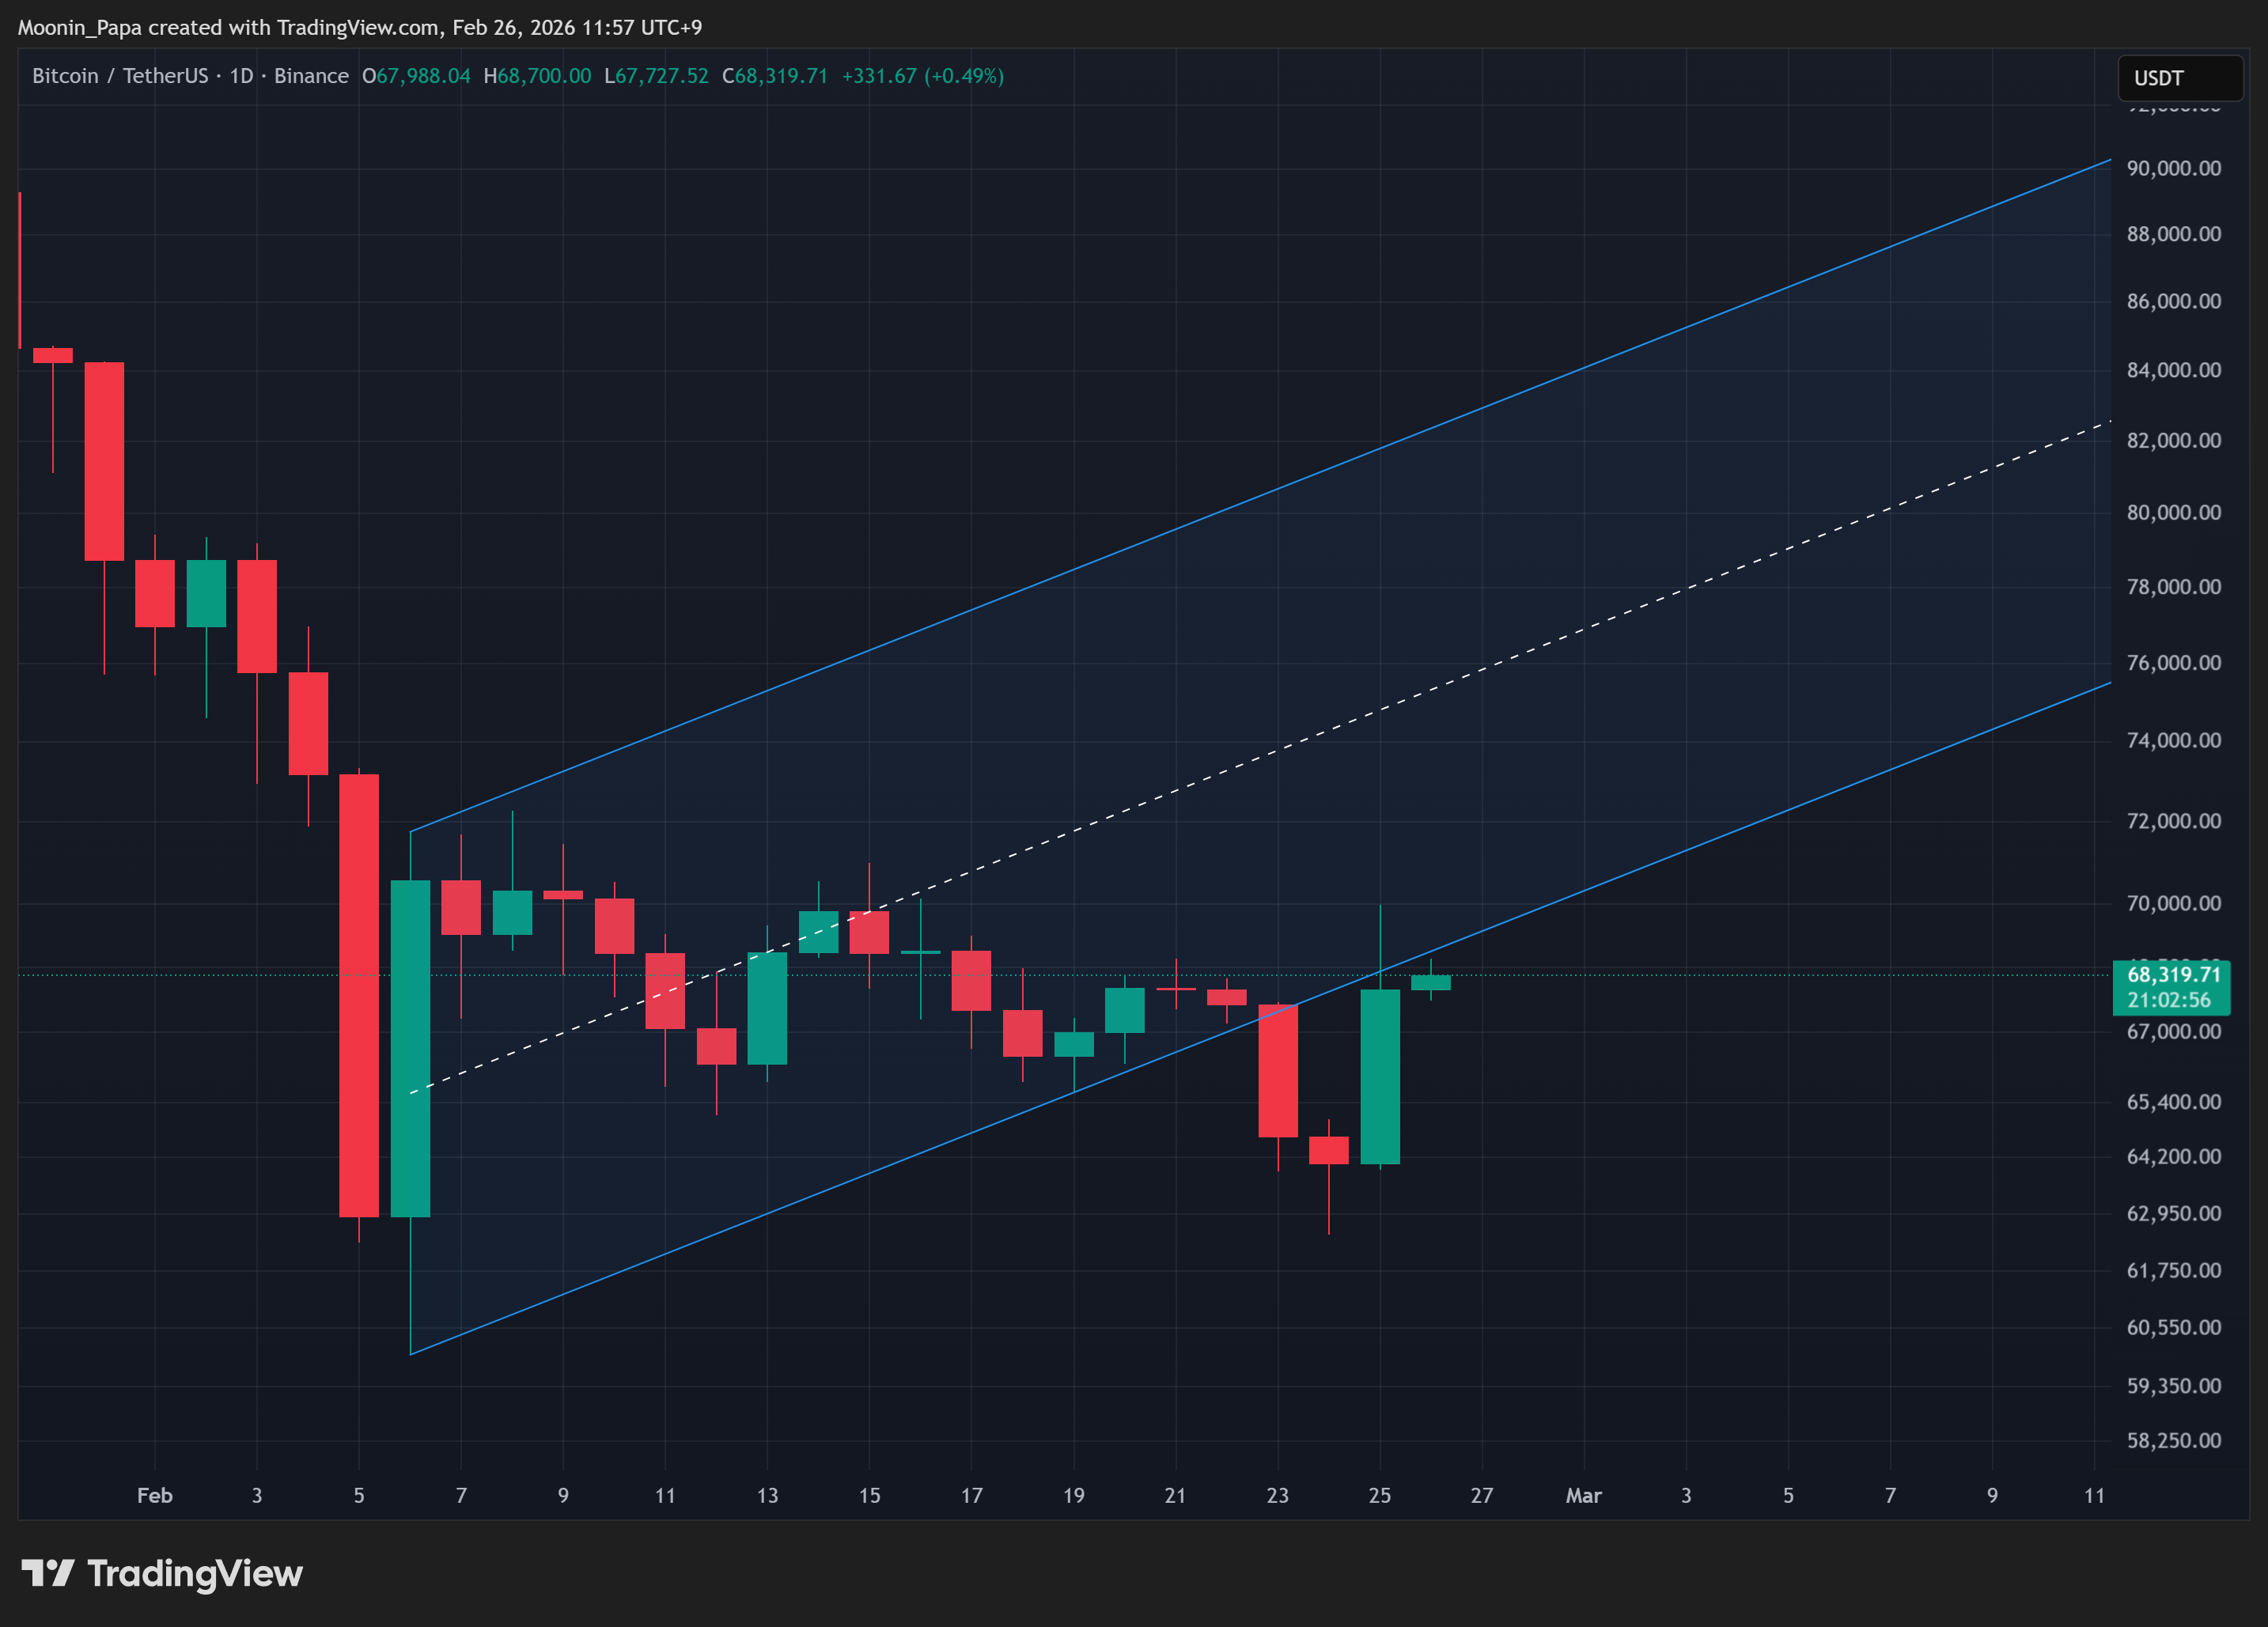Click the 58,250.00 price axis label

click(x=2173, y=1440)
